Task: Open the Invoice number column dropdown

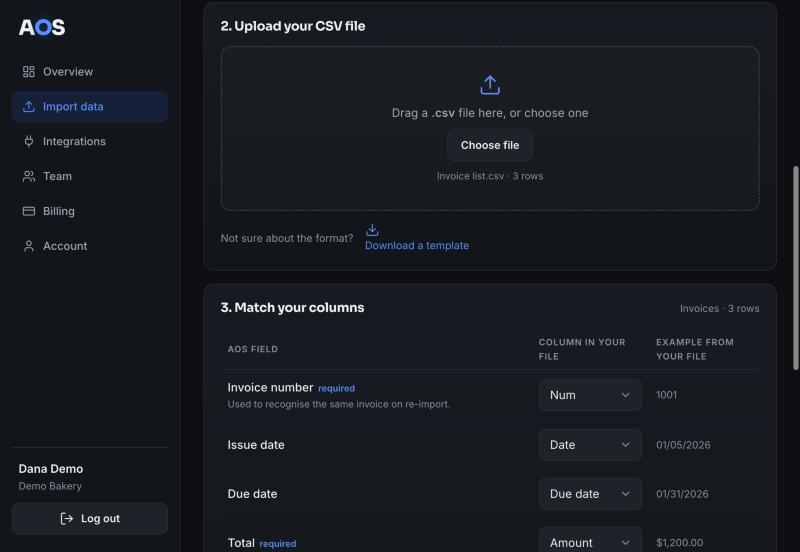Action: pos(590,395)
